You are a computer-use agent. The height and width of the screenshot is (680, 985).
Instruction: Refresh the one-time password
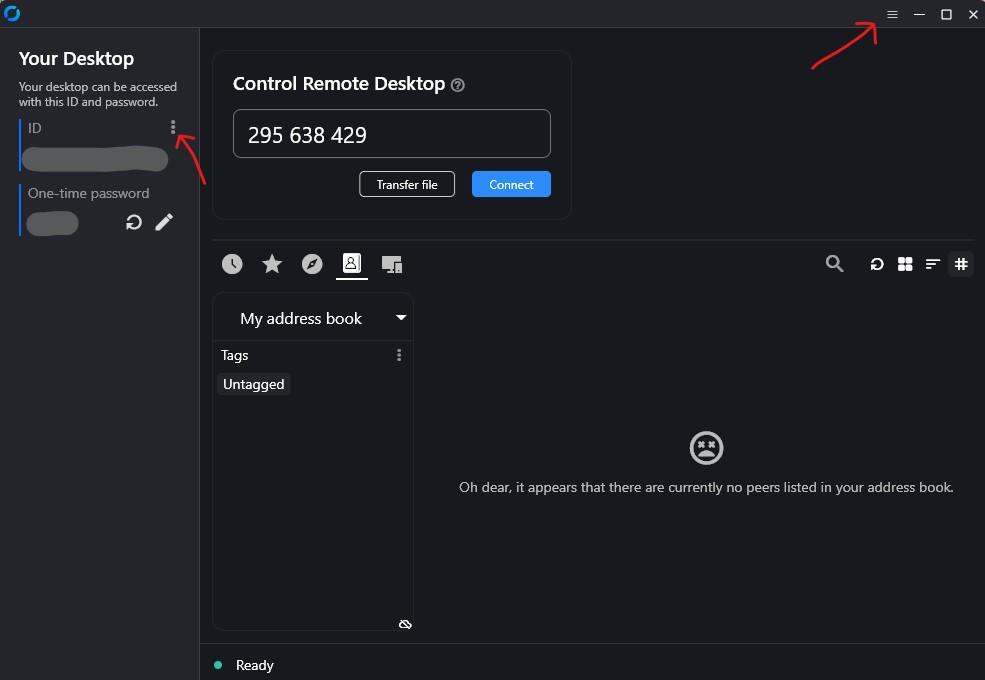[133, 222]
